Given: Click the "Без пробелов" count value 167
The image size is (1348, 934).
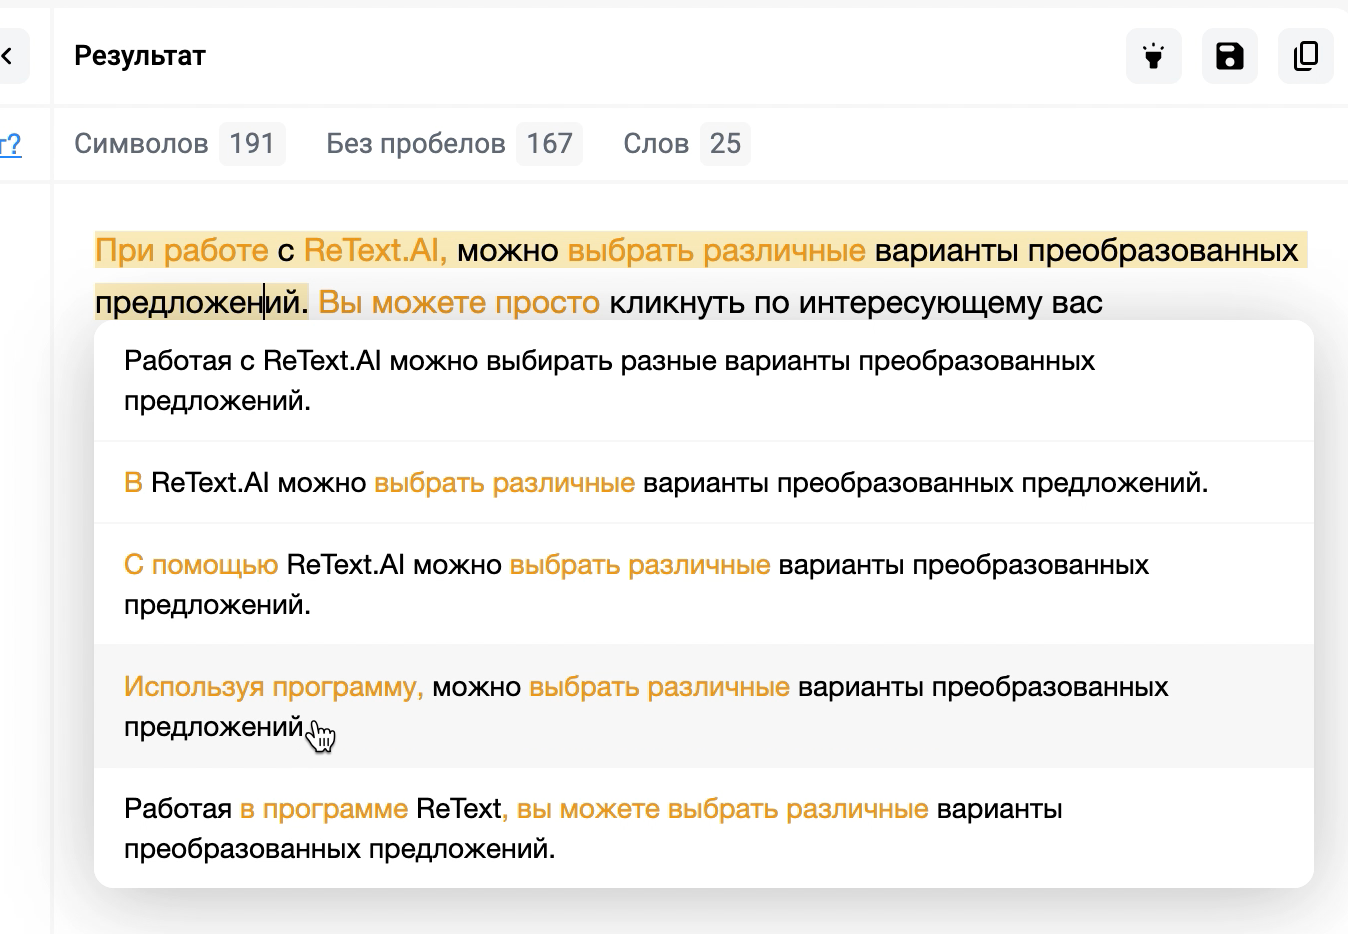Looking at the screenshot, I should coord(549,144).
